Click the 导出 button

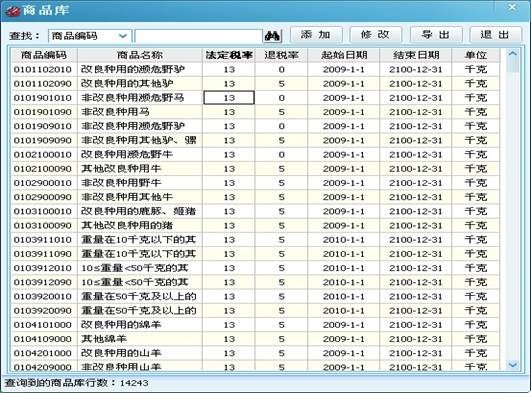[x=436, y=35]
